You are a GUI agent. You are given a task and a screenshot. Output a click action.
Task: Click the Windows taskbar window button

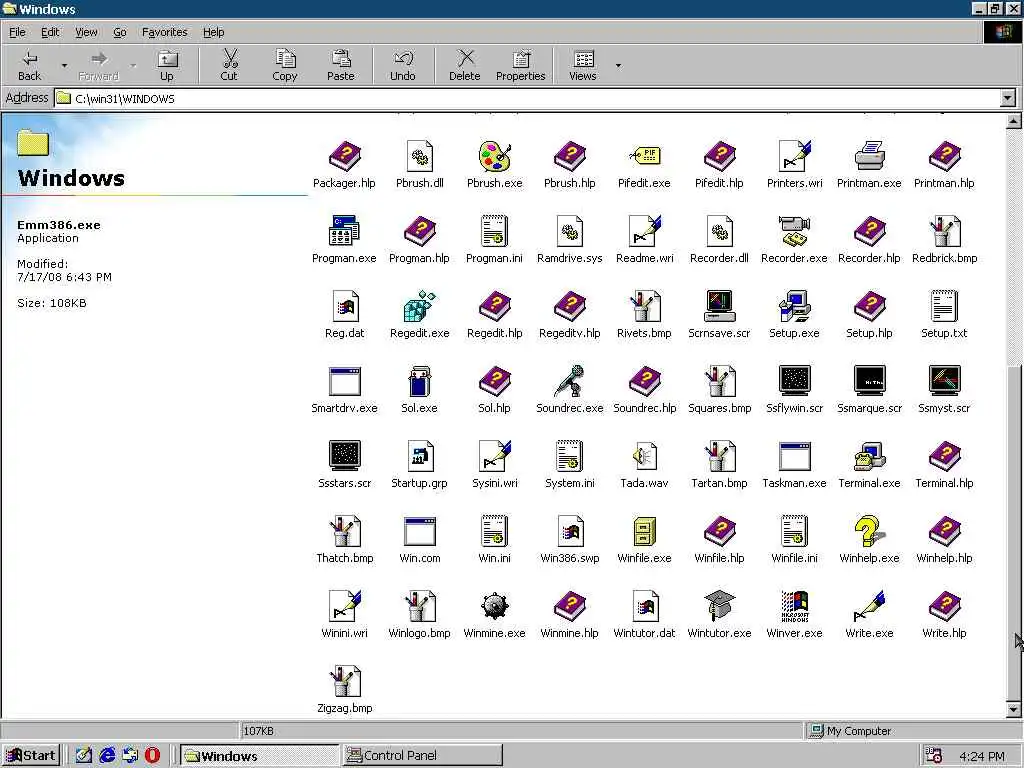[259, 756]
